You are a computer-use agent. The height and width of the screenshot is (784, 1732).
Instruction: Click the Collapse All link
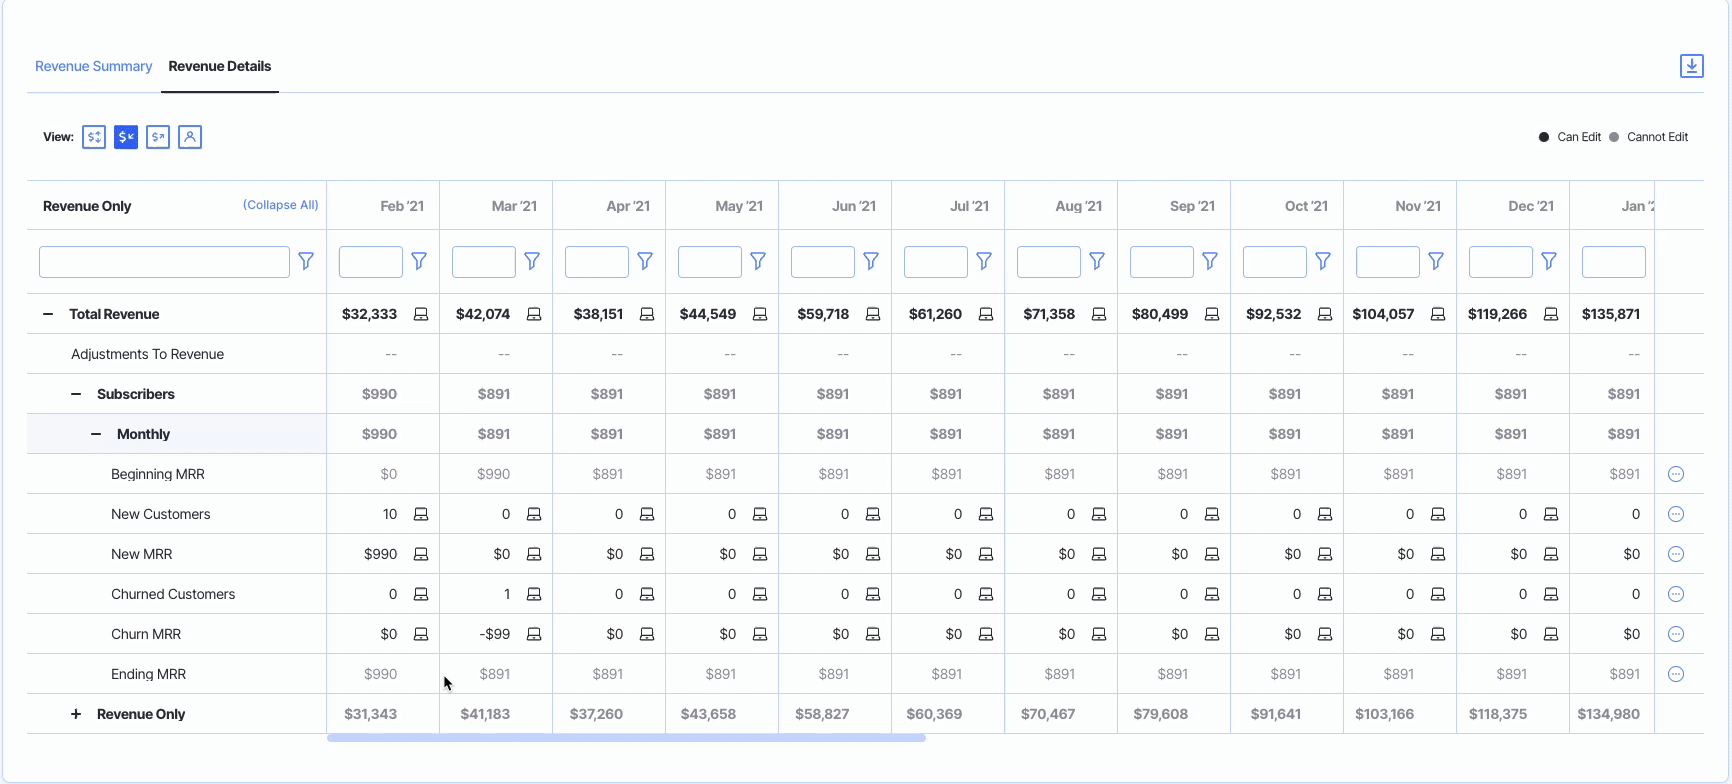pyautogui.click(x=280, y=205)
